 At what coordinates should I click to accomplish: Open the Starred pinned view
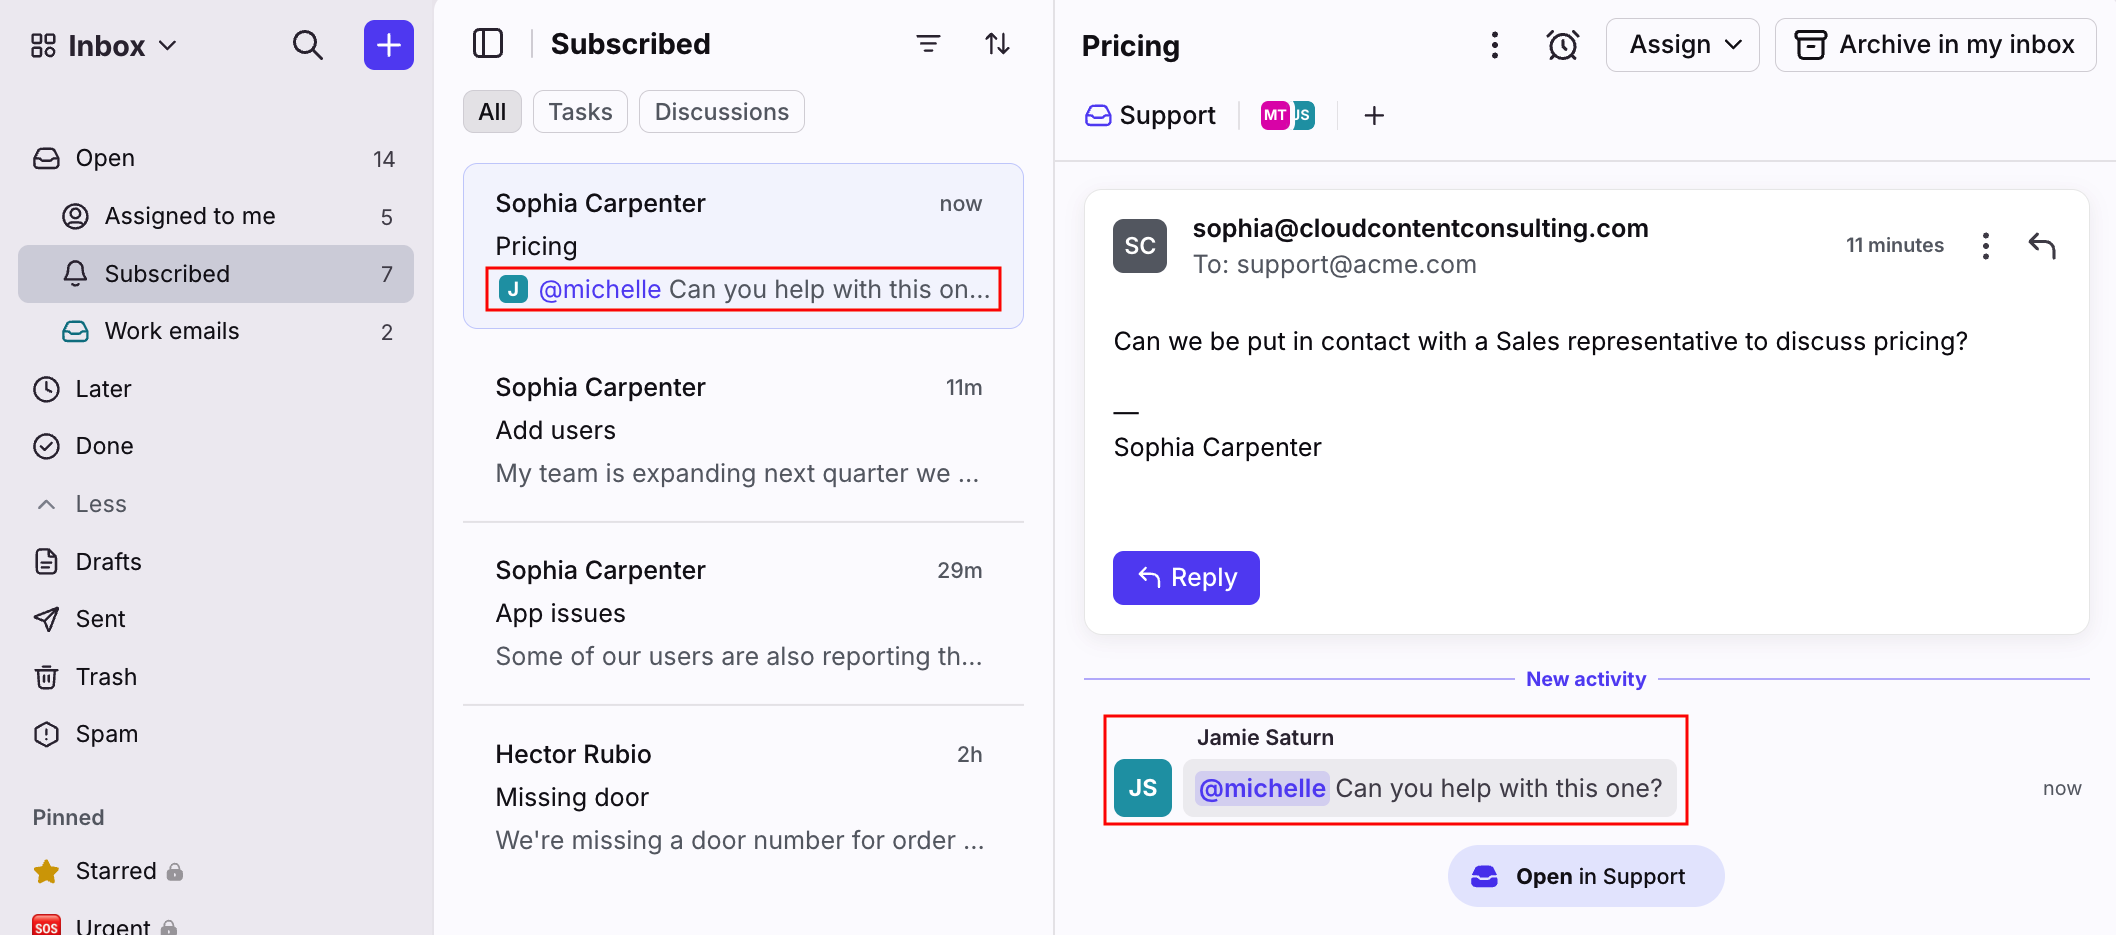pyautogui.click(x=115, y=871)
